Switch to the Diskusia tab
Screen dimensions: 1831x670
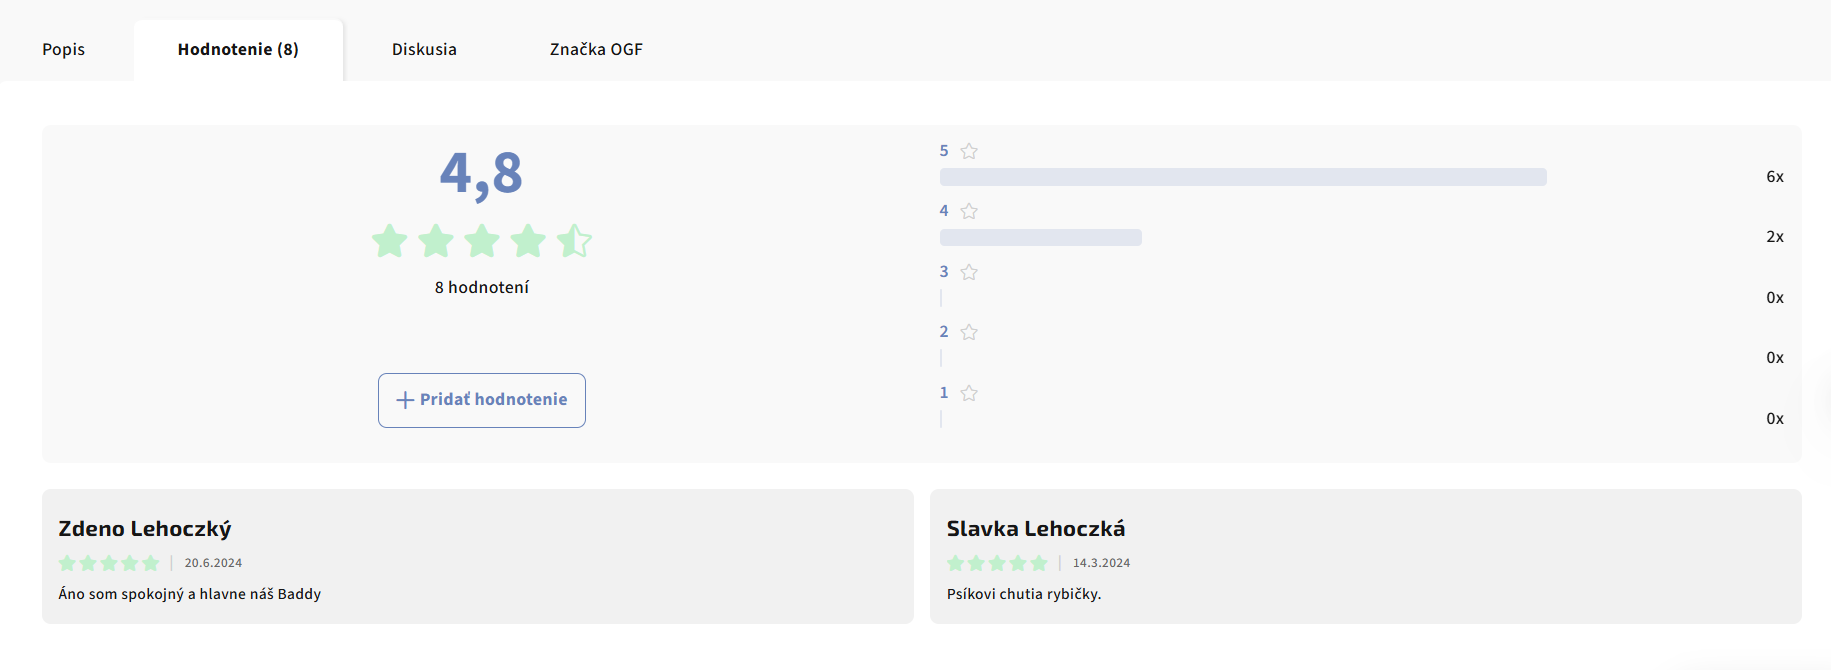tap(424, 49)
